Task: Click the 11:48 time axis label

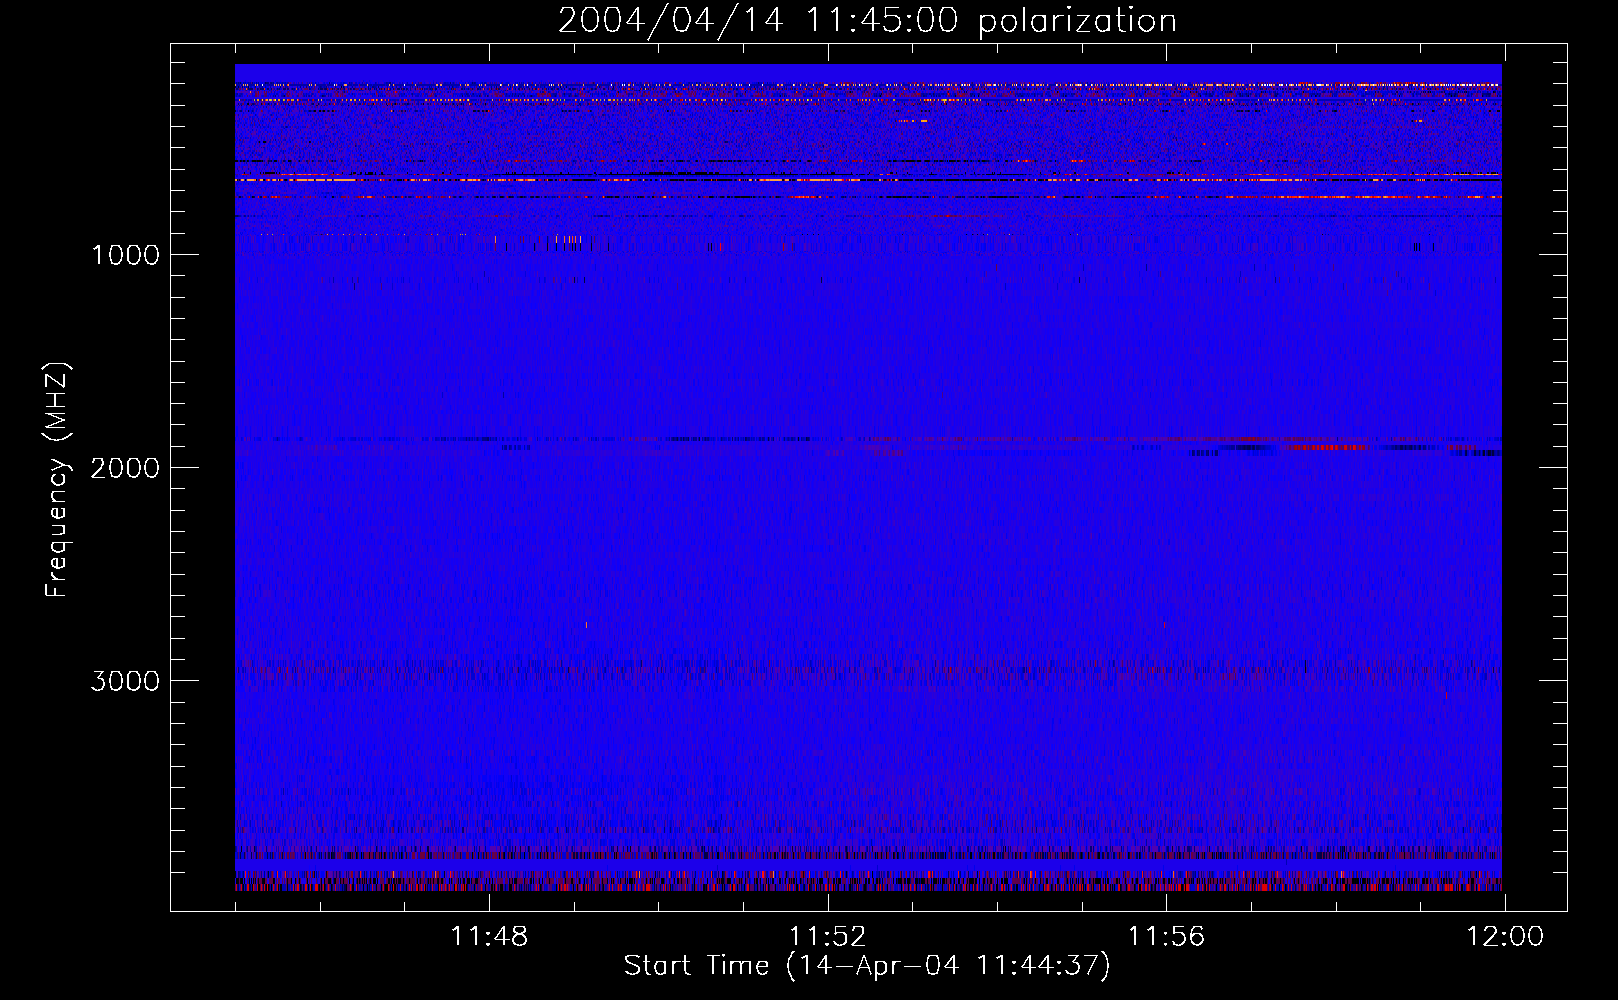Action: [489, 937]
